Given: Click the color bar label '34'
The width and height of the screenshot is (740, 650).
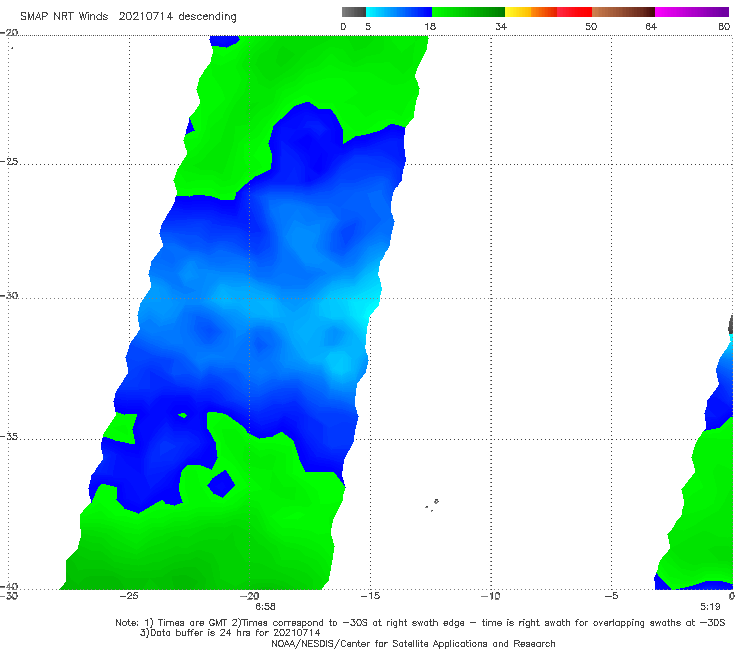Looking at the screenshot, I should tap(501, 27).
